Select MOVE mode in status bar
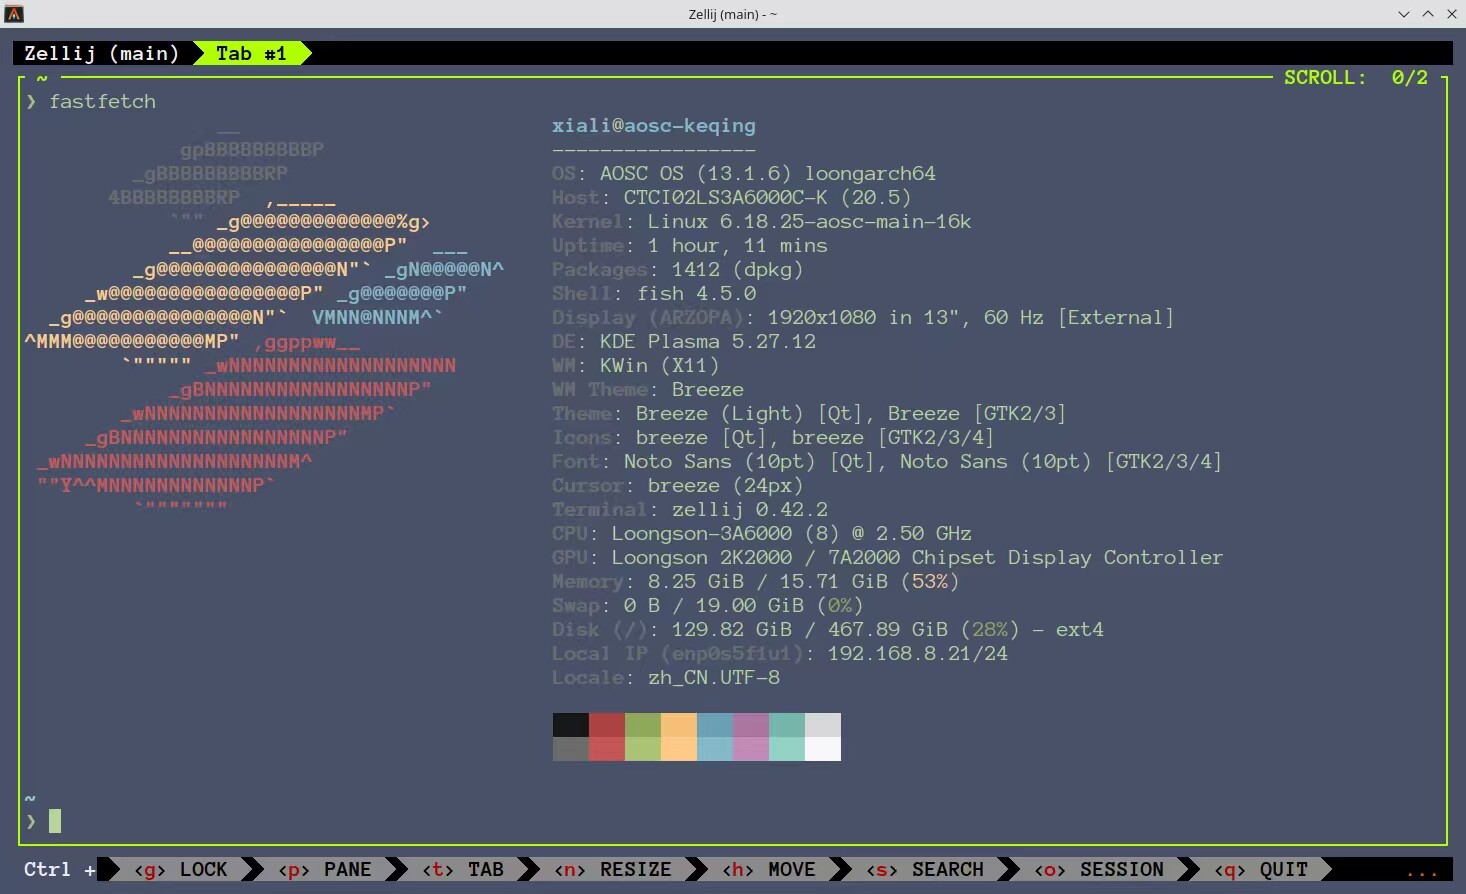Image resolution: width=1466 pixels, height=894 pixels. [x=769, y=869]
